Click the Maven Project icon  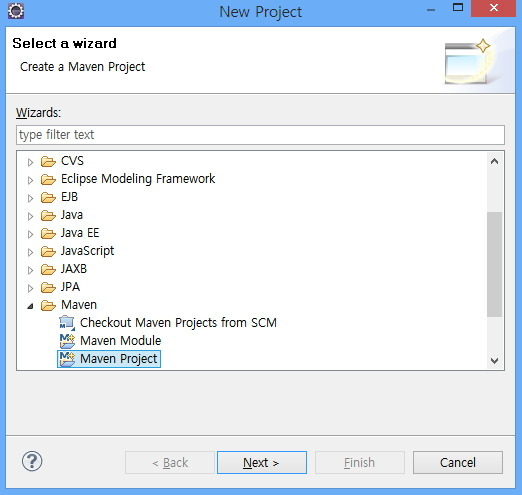click(67, 359)
